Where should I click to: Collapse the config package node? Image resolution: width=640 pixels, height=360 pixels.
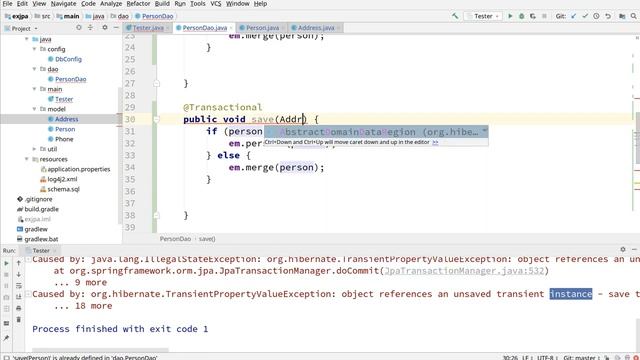35,49
